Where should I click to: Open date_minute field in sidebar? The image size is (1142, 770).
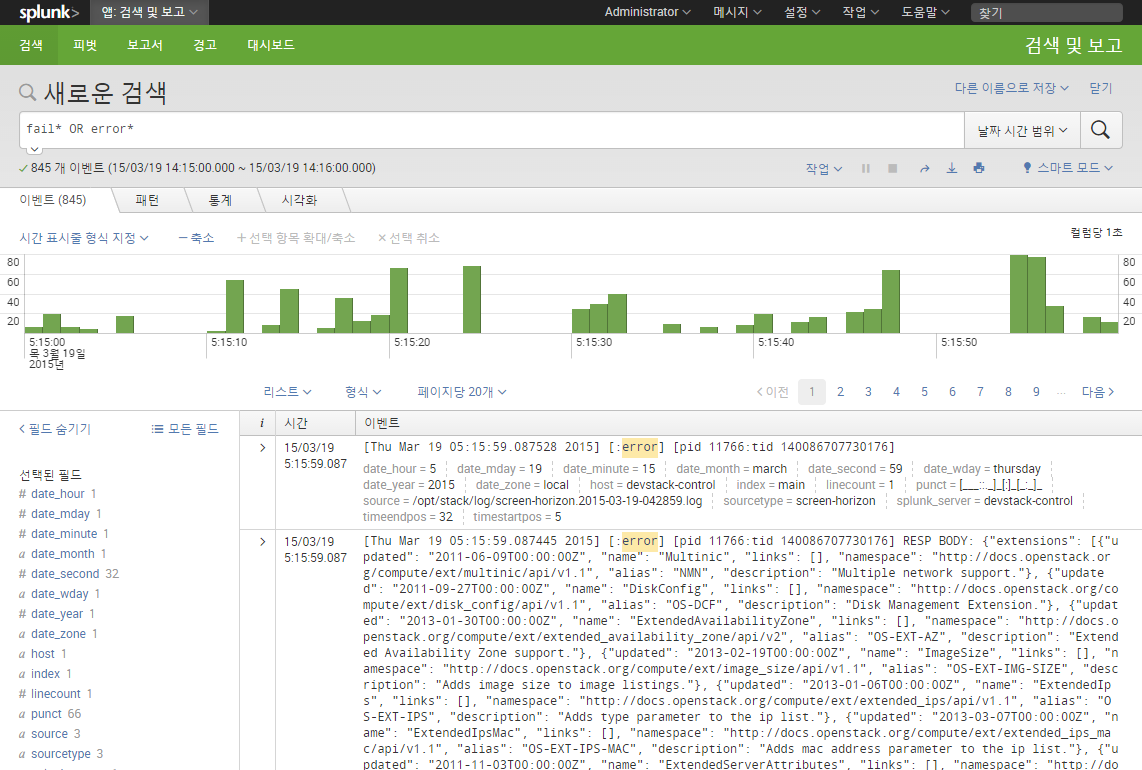(64, 534)
